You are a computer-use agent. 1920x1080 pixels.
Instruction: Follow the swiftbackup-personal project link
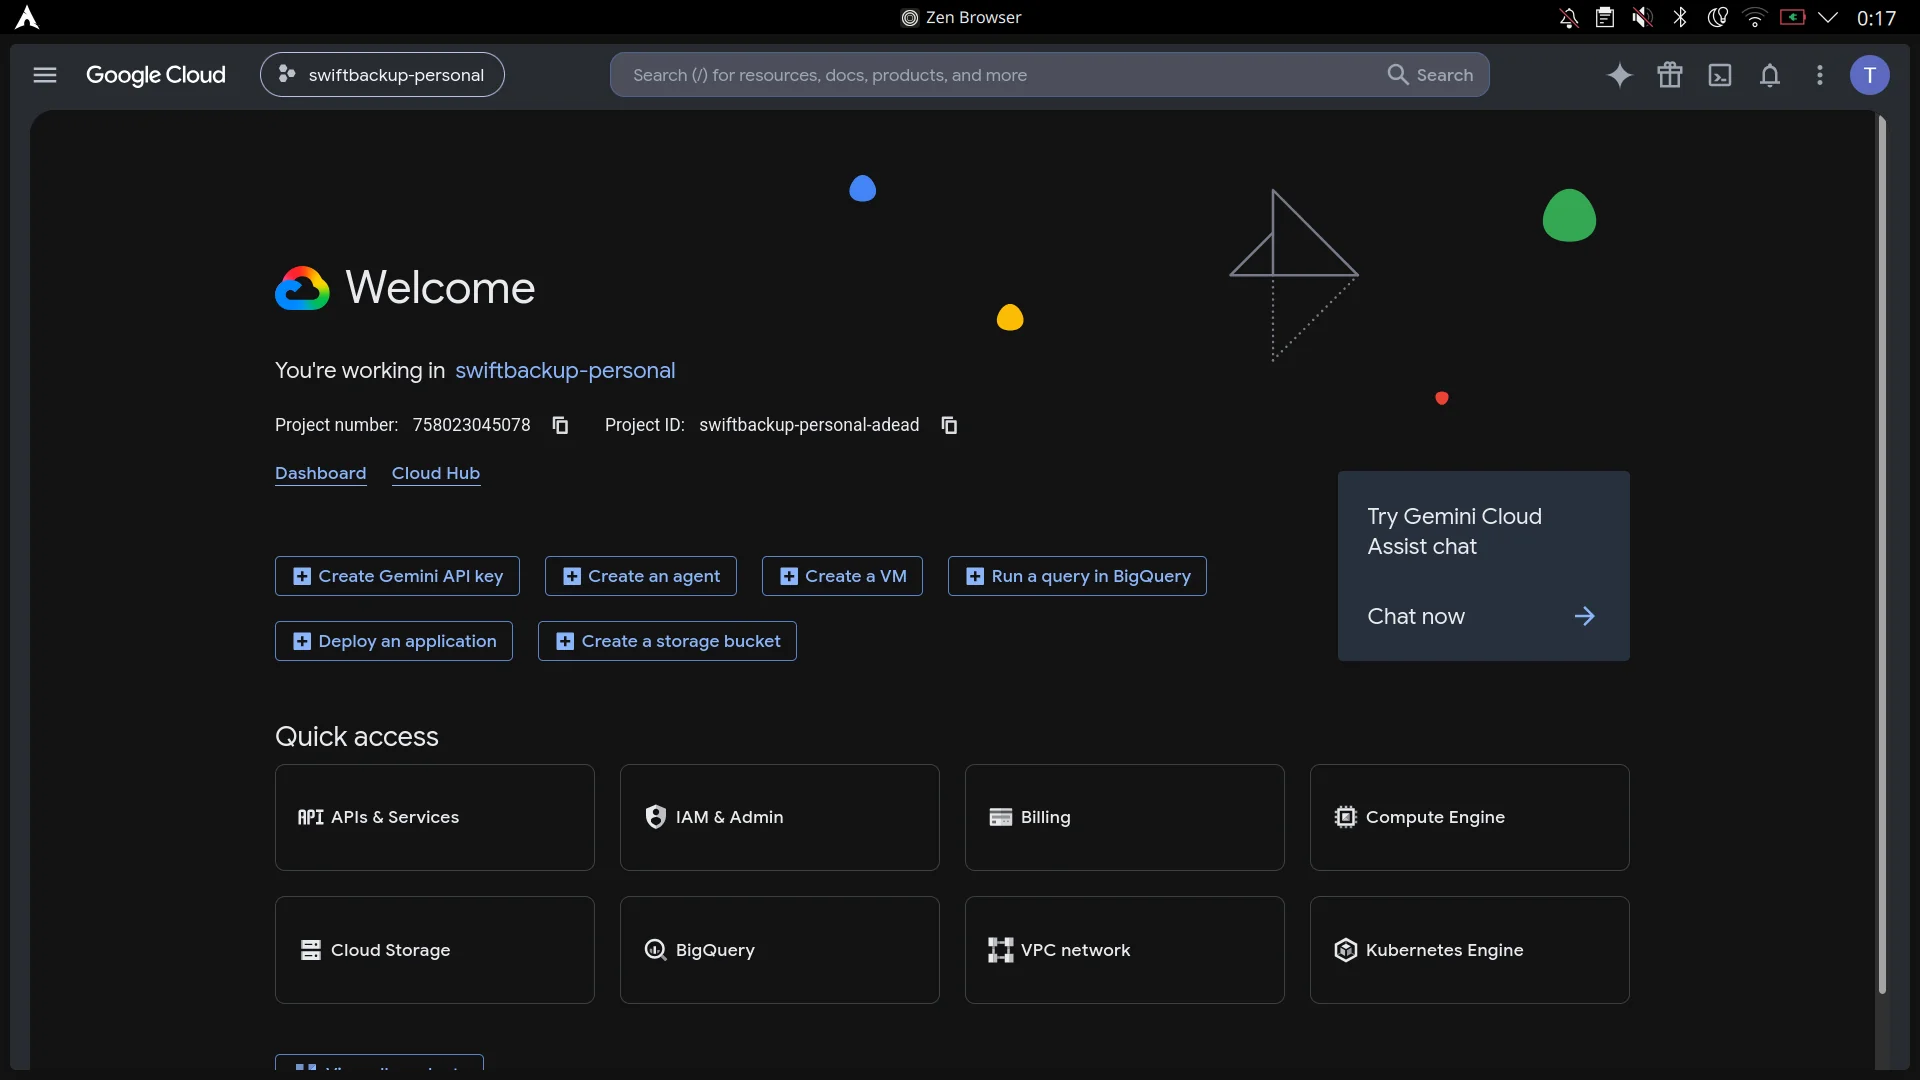click(x=565, y=371)
